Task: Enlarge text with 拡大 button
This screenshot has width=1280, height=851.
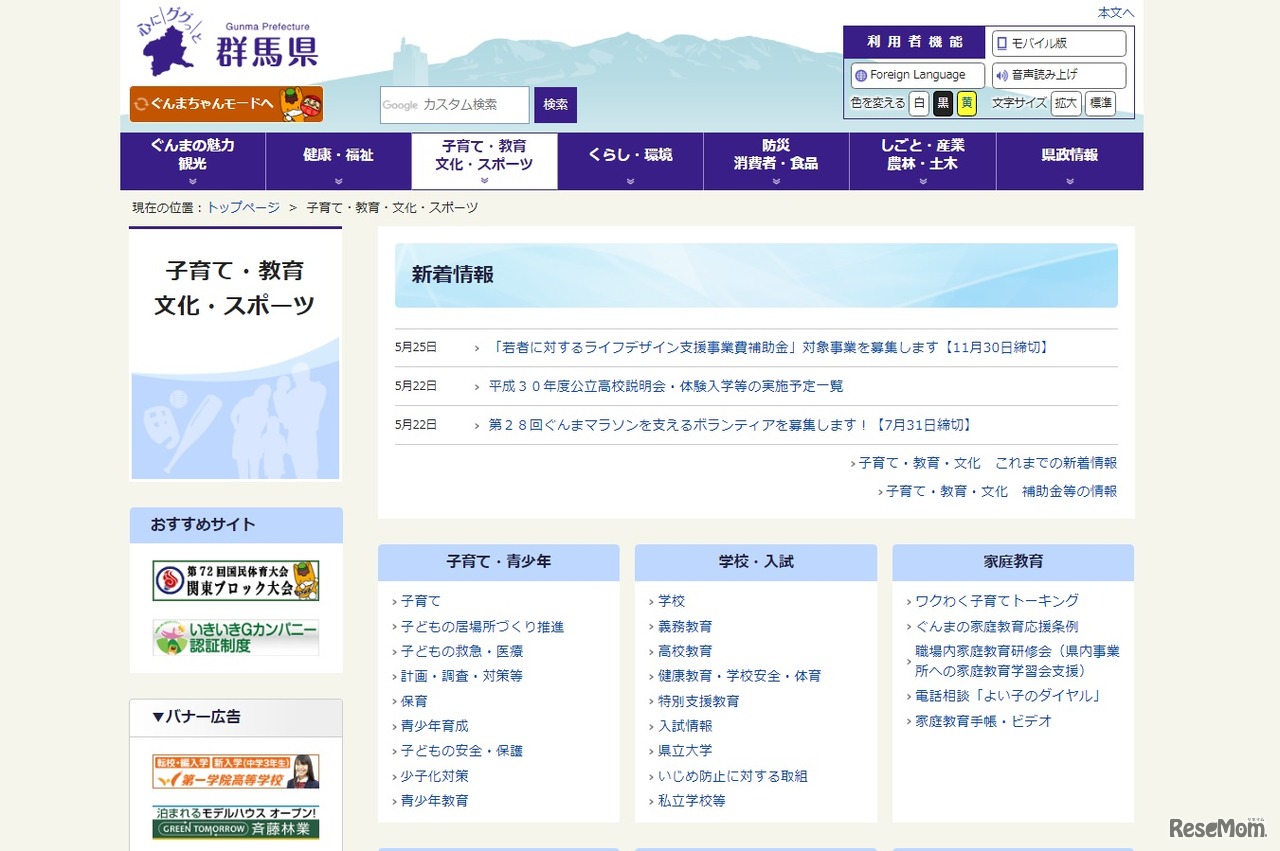Action: 1066,103
